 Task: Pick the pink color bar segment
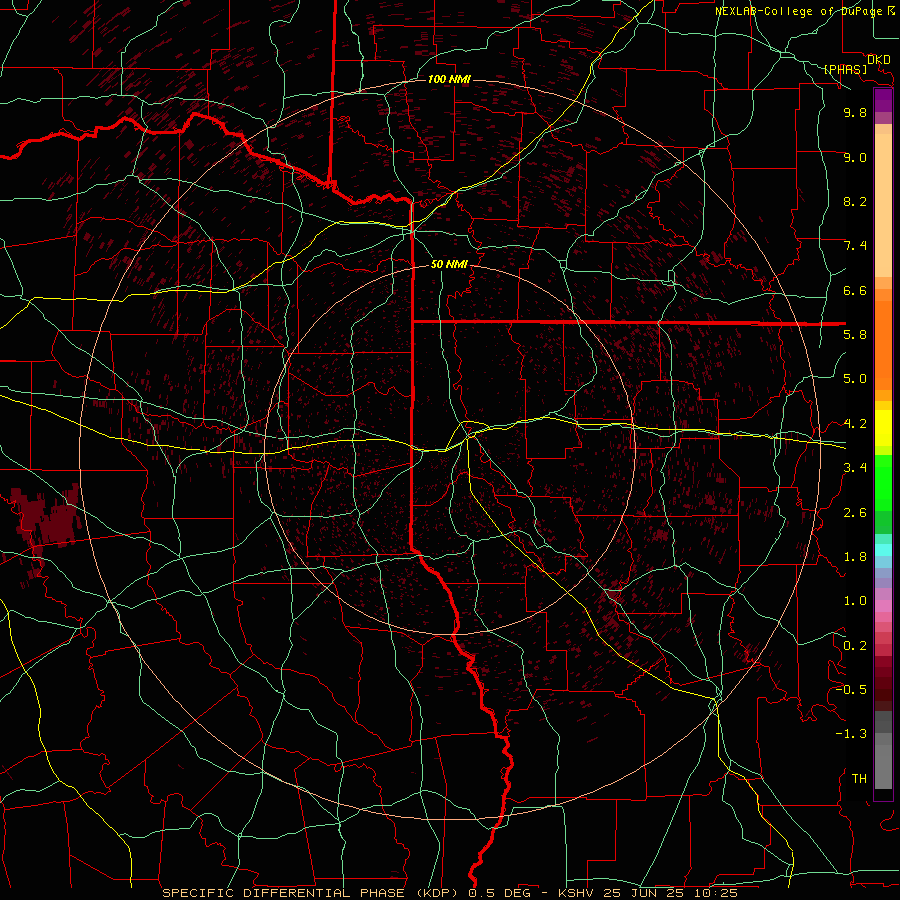[883, 606]
